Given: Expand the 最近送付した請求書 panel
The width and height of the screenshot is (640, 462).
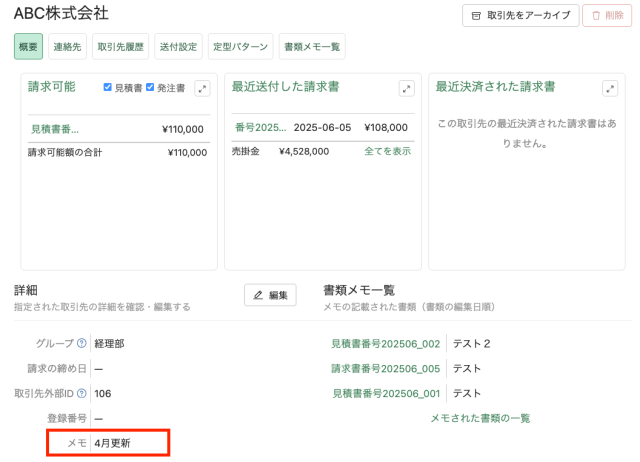Looking at the screenshot, I should coord(406,88).
